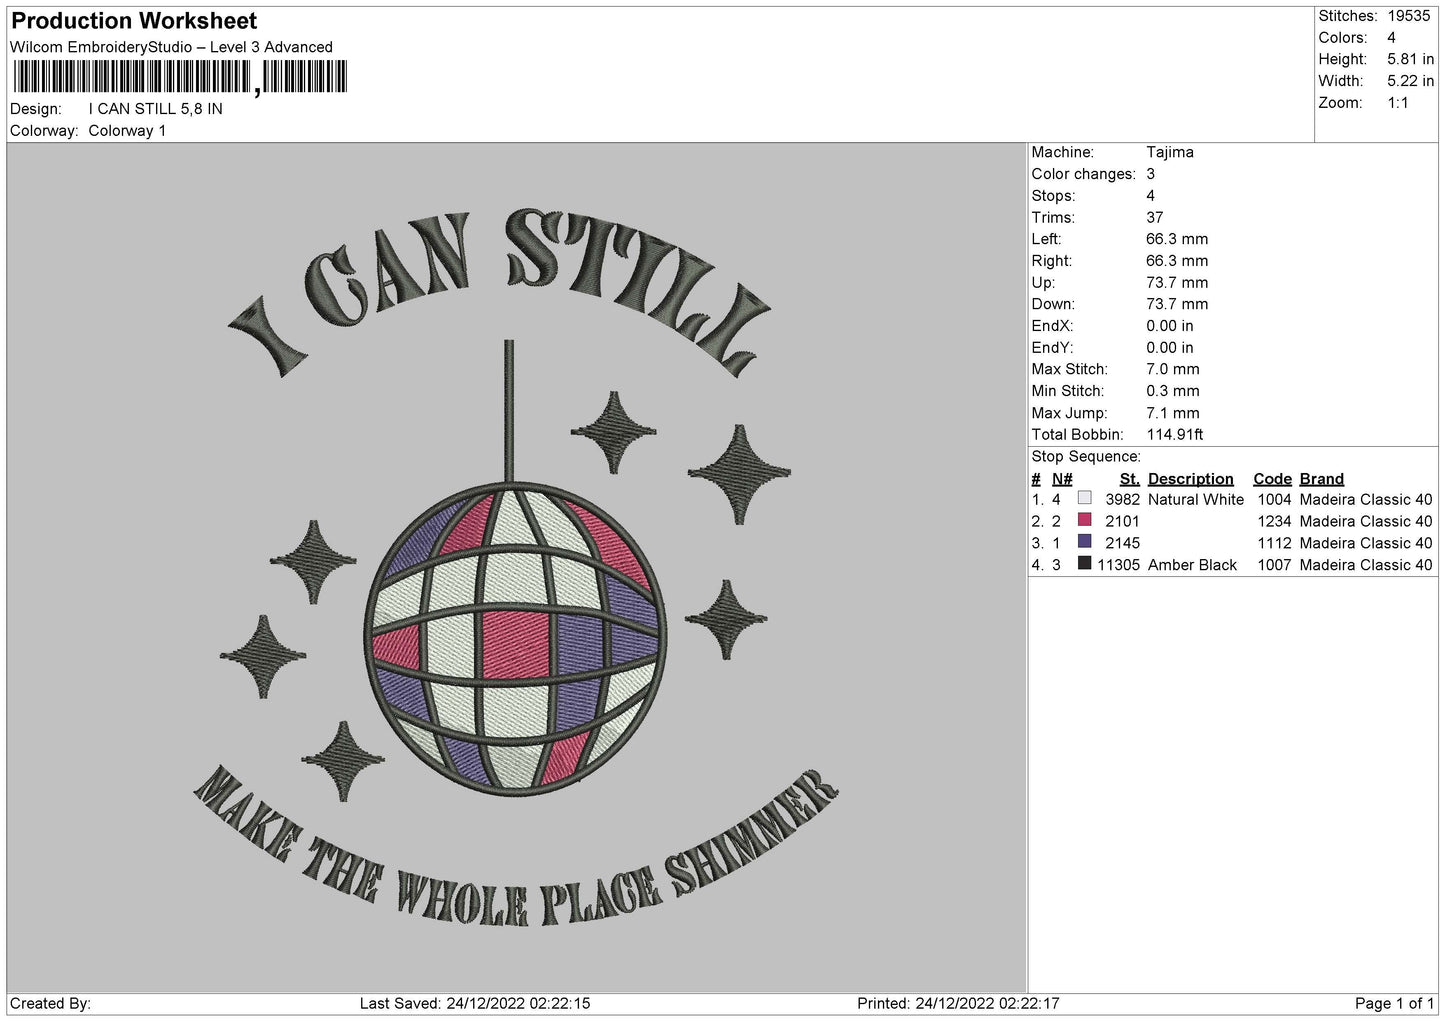The height and width of the screenshot is (1021, 1445).
Task: Click the design name I CAN STILL 5,8 IN
Action: point(155,109)
